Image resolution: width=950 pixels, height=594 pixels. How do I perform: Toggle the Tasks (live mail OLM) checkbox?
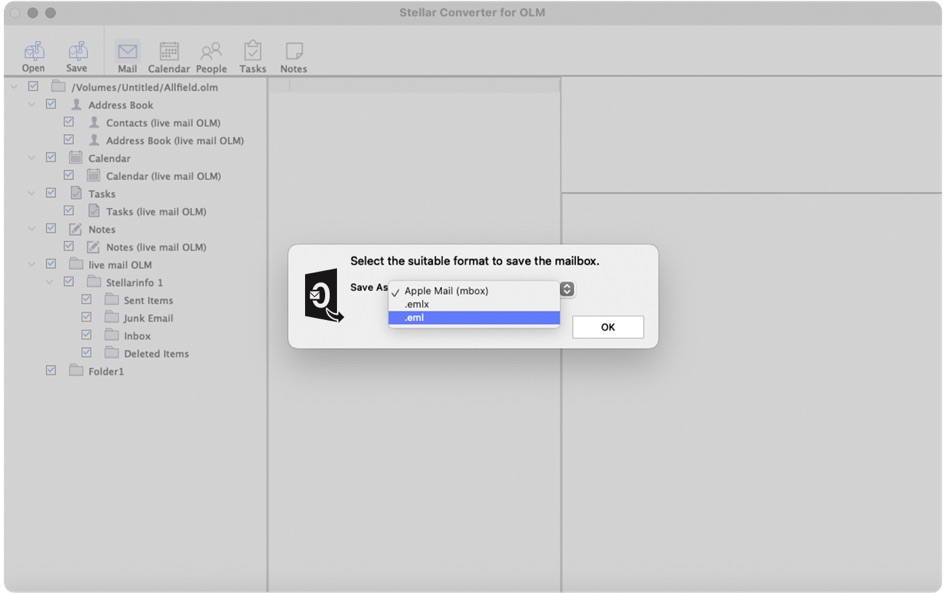point(68,210)
